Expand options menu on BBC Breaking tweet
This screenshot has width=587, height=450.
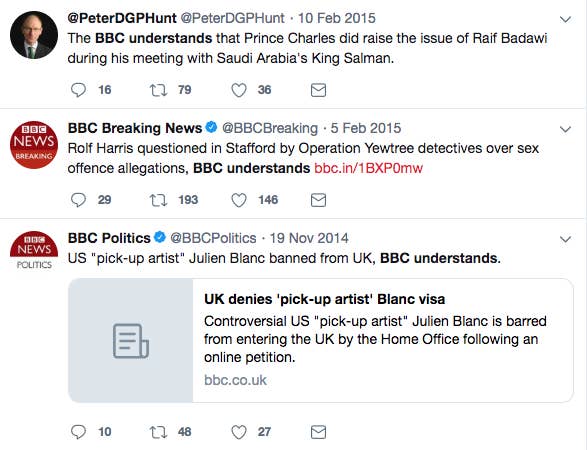[x=565, y=129]
